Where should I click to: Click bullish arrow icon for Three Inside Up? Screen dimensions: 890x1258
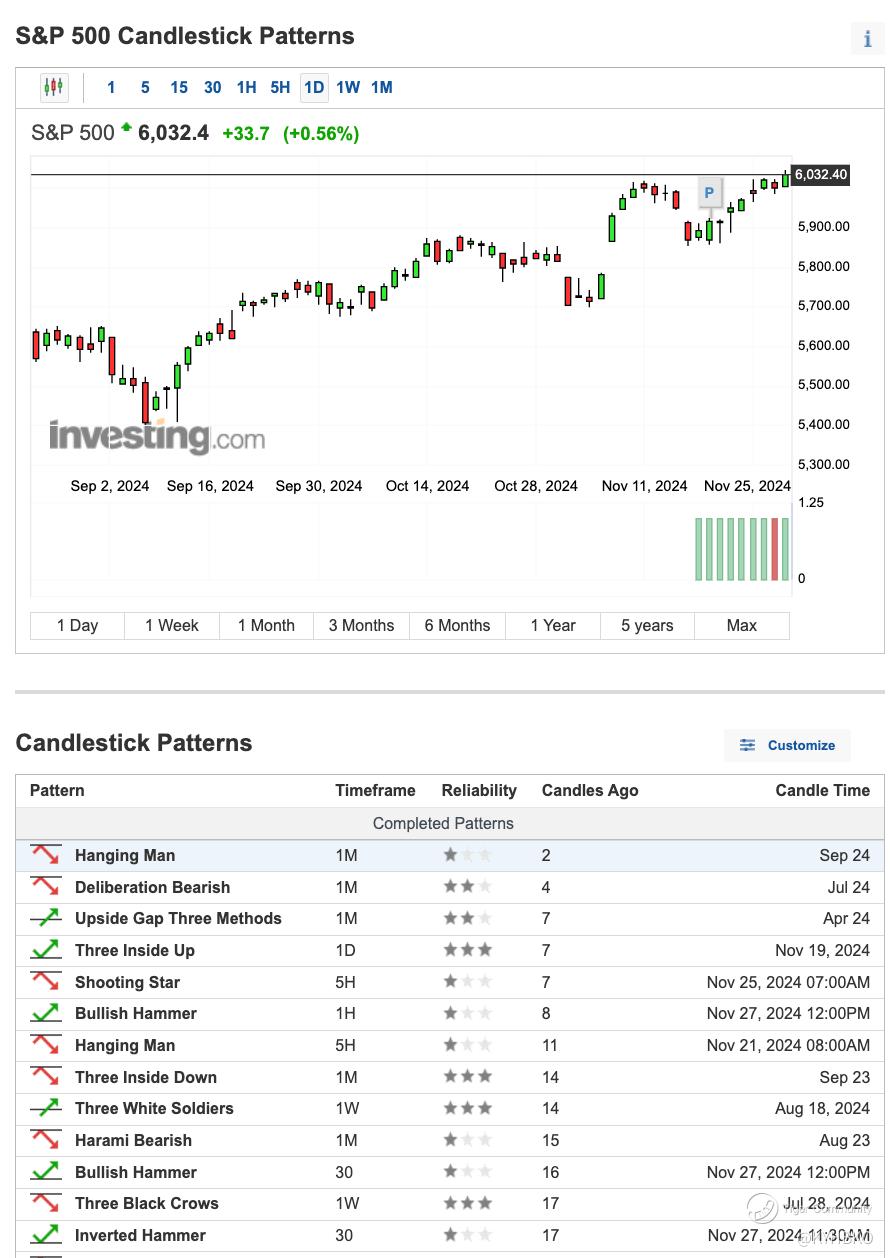click(x=45, y=950)
